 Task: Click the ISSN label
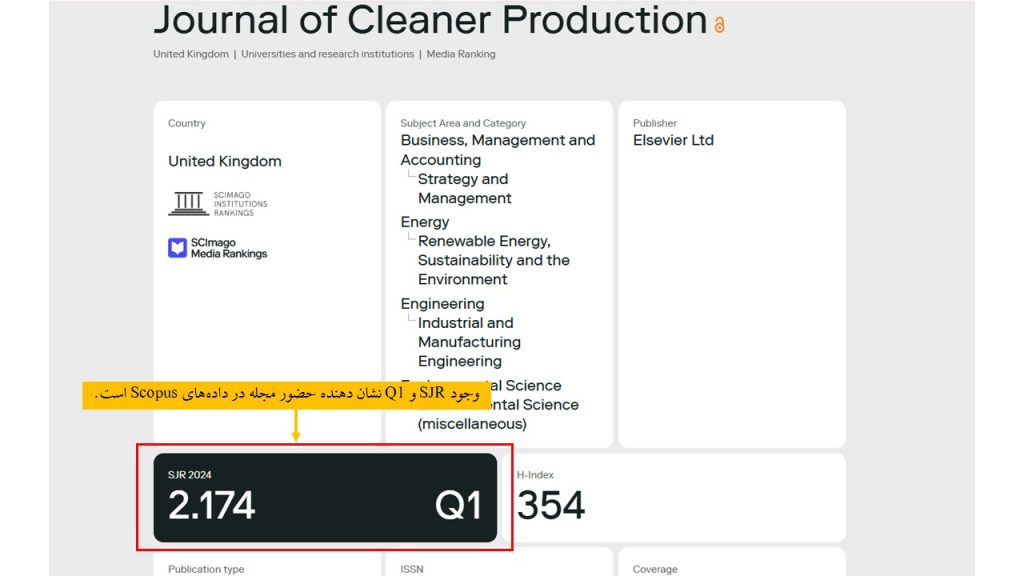411,569
